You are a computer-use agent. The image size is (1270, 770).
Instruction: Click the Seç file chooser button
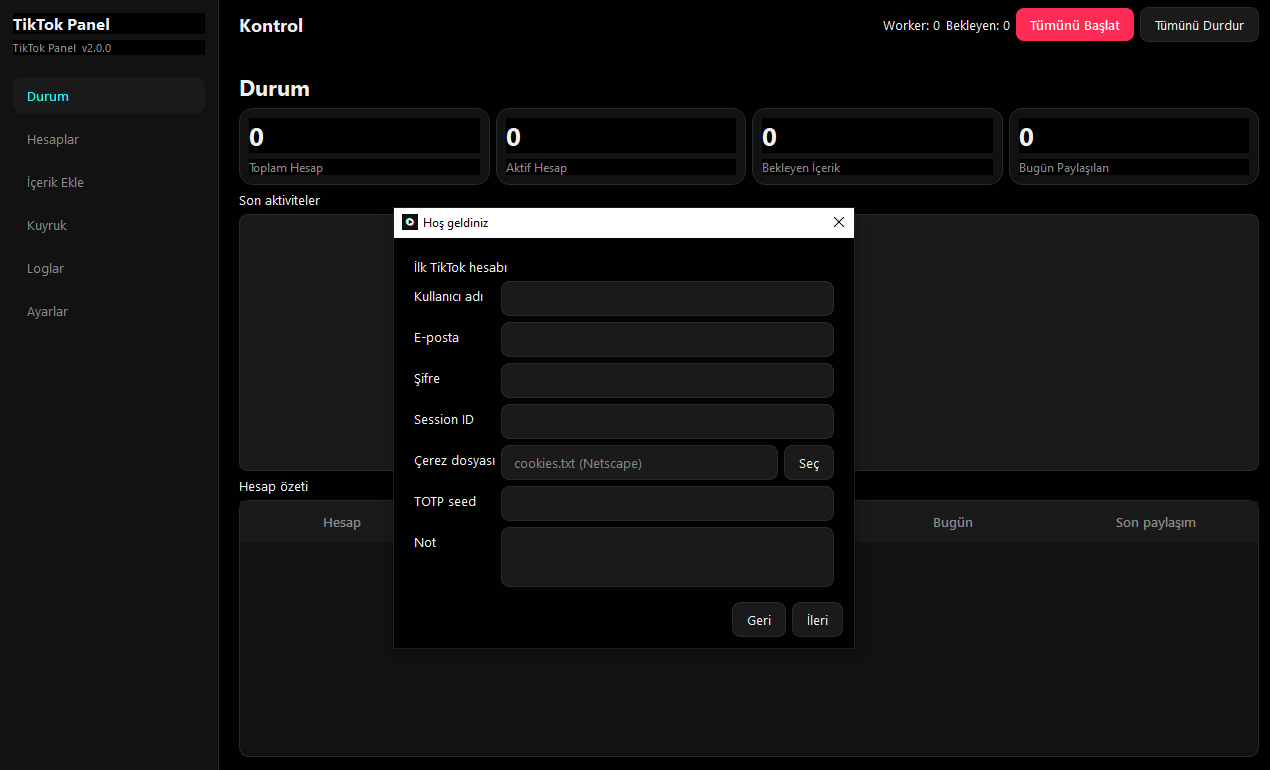tap(809, 463)
